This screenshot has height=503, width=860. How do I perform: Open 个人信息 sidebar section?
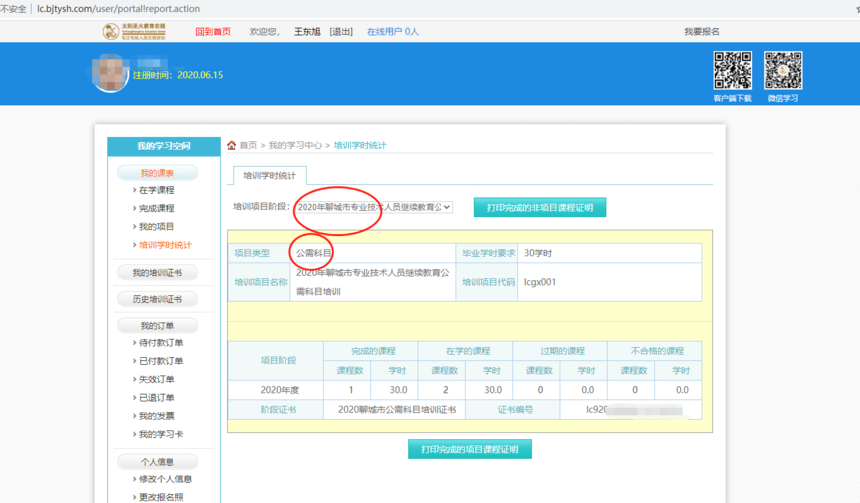157,462
